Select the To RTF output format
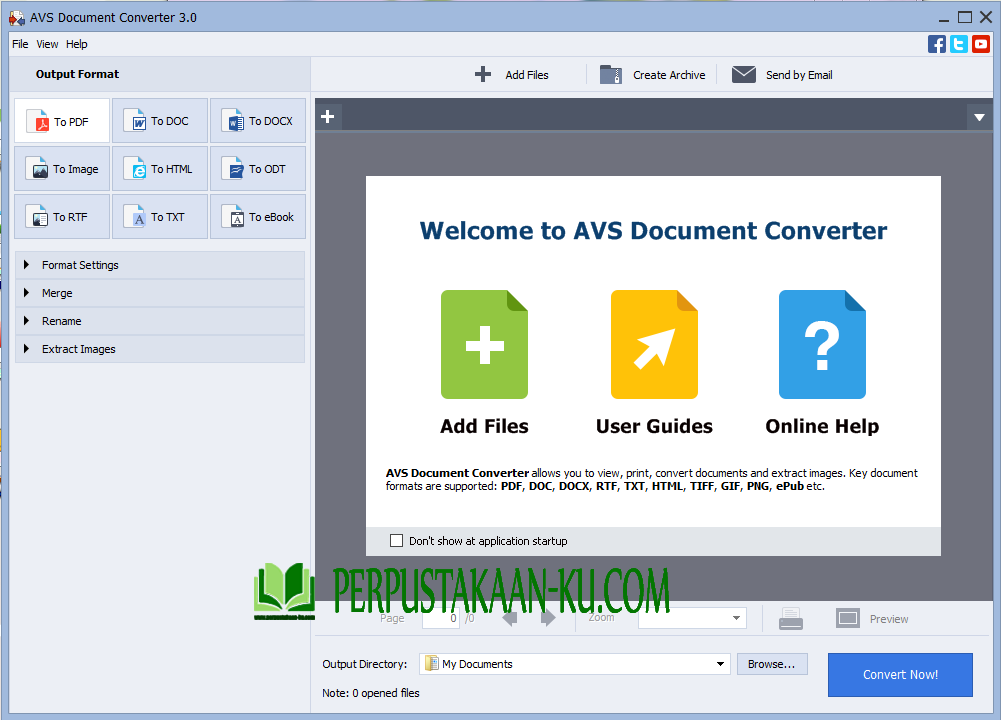 click(x=62, y=216)
